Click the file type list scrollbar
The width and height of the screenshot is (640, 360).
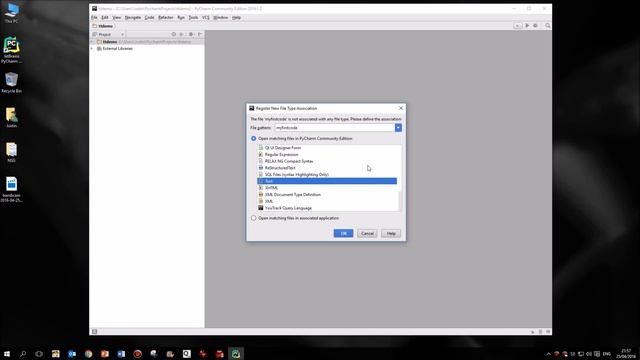point(399,200)
